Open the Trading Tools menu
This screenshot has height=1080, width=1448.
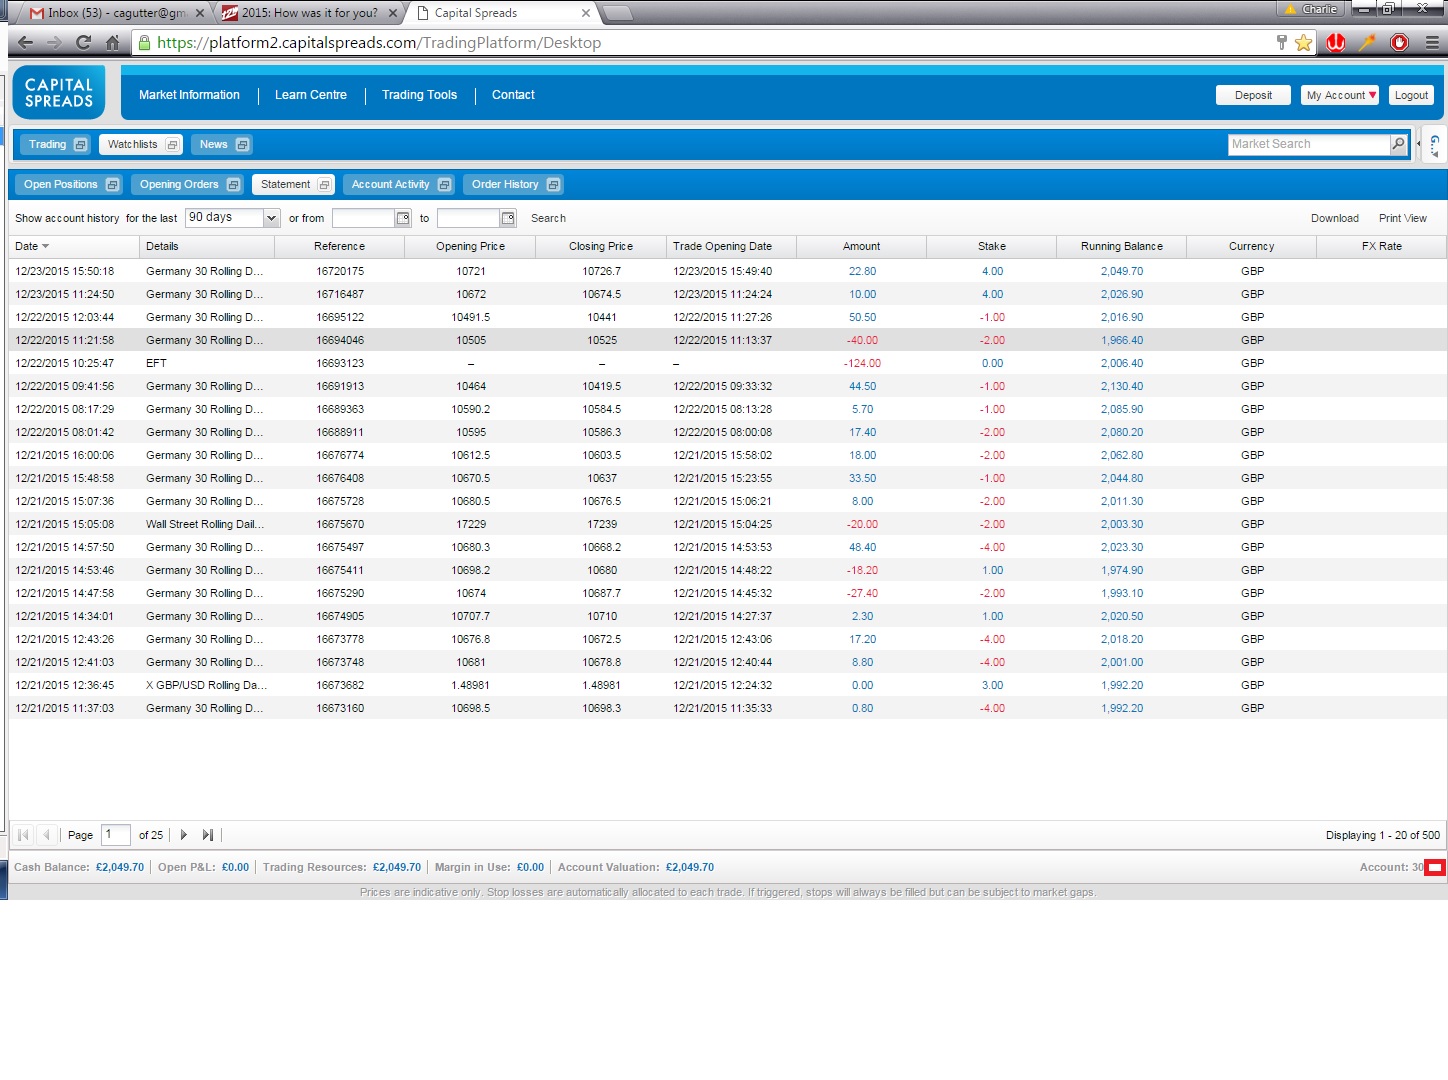(x=419, y=95)
